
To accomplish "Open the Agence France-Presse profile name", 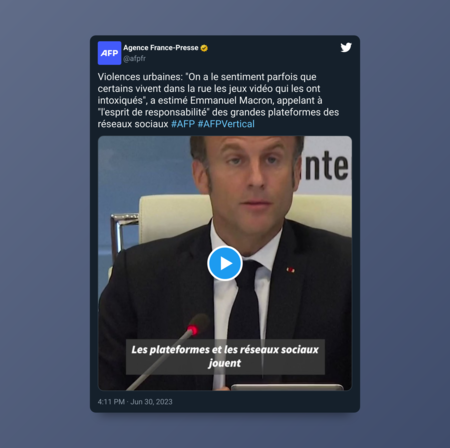I will pos(161,48).
